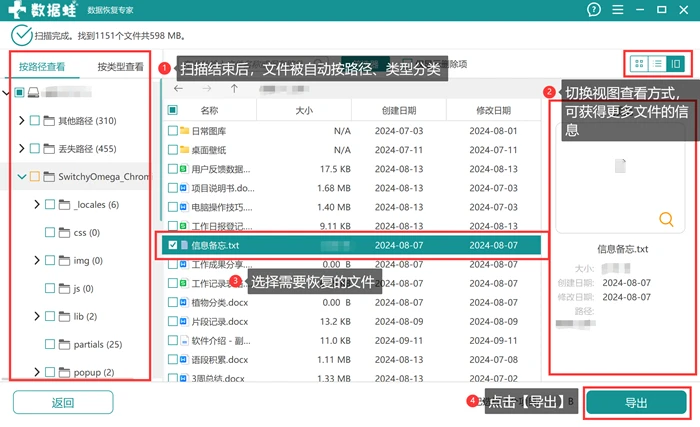
Task: Select the detail preview pane view icon
Action: (675, 64)
